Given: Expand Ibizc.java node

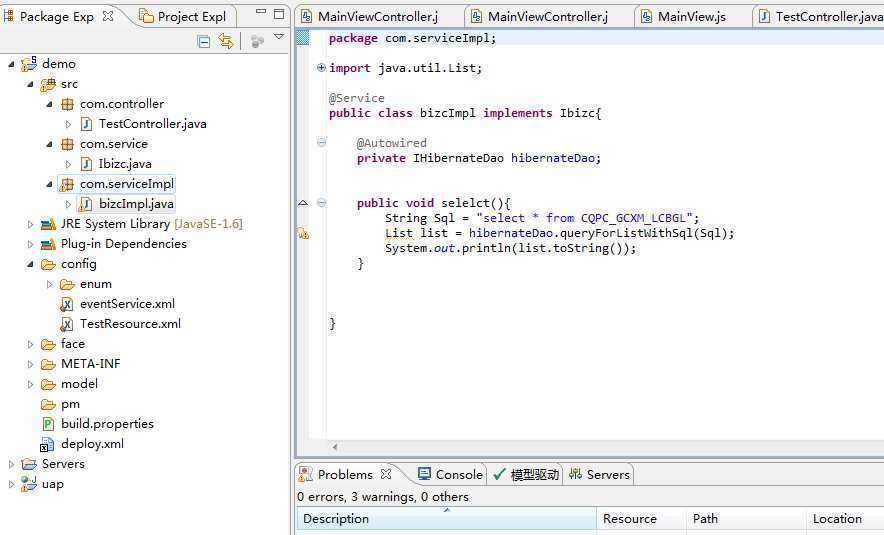Looking at the screenshot, I should 68,164.
